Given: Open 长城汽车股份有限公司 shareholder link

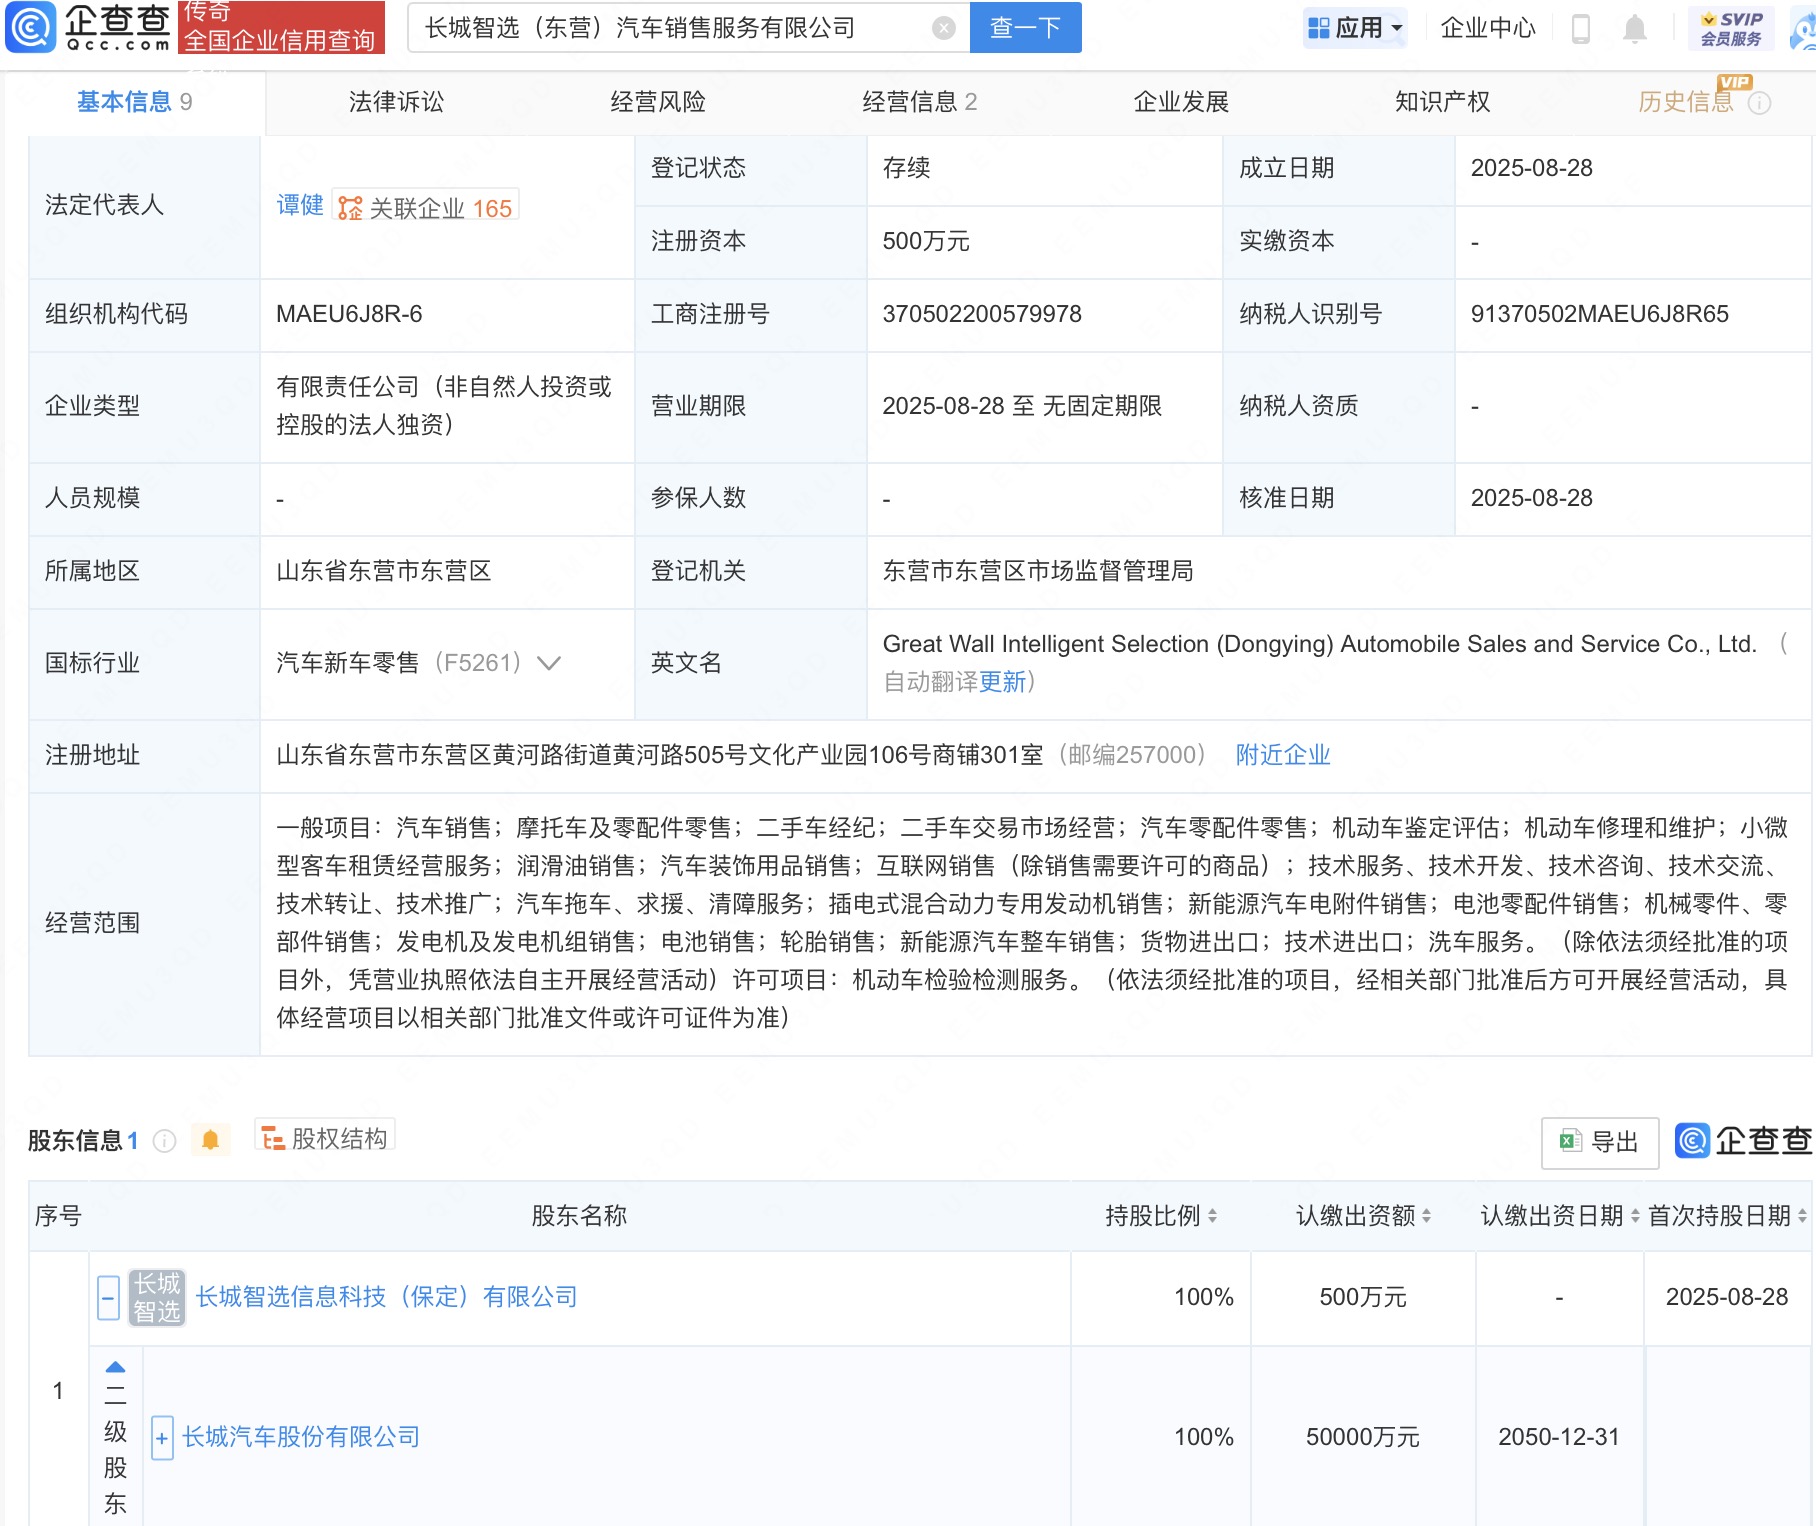Looking at the screenshot, I should click(x=301, y=1437).
